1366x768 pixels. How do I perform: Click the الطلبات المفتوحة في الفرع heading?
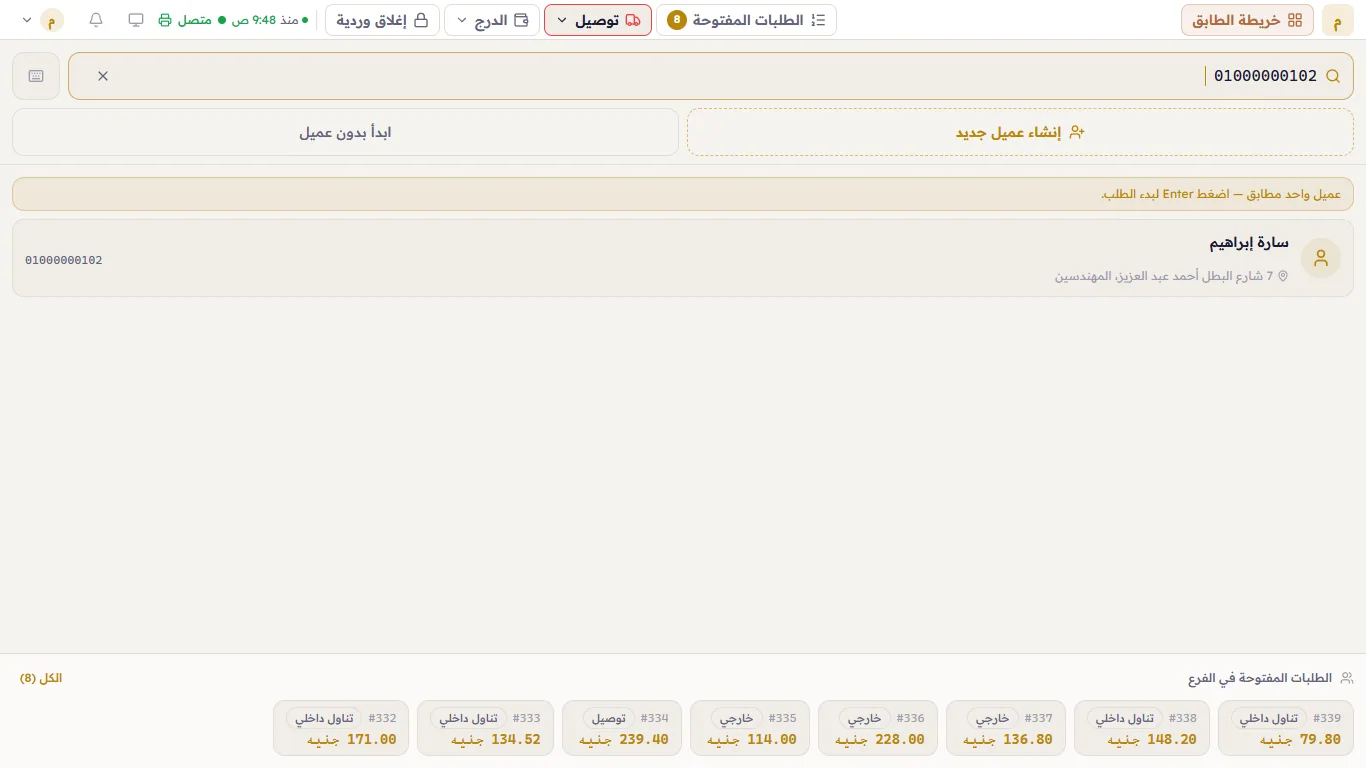tap(1260, 678)
